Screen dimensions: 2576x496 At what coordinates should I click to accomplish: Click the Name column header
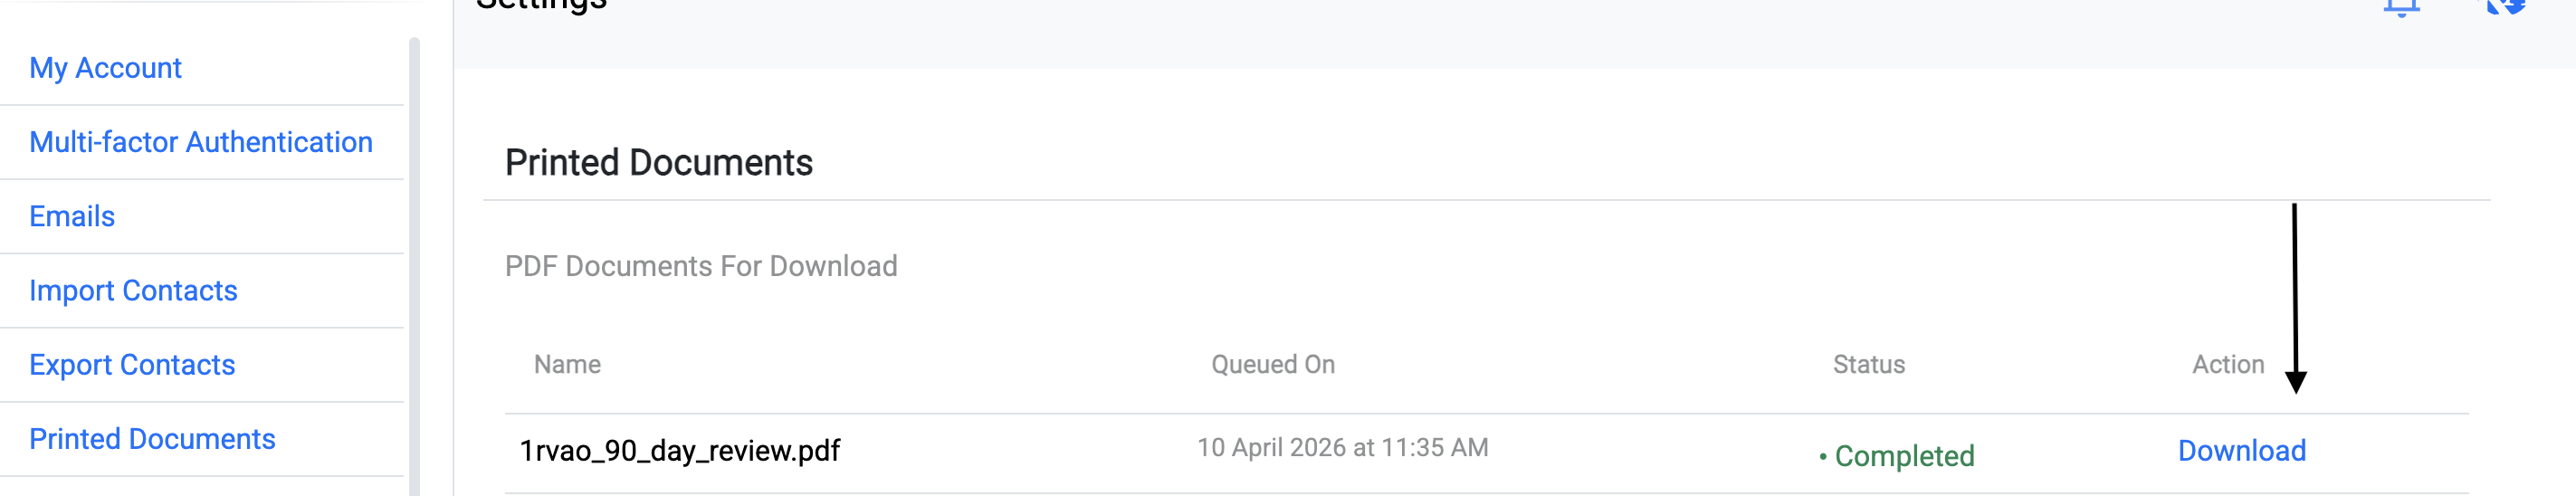pos(567,364)
